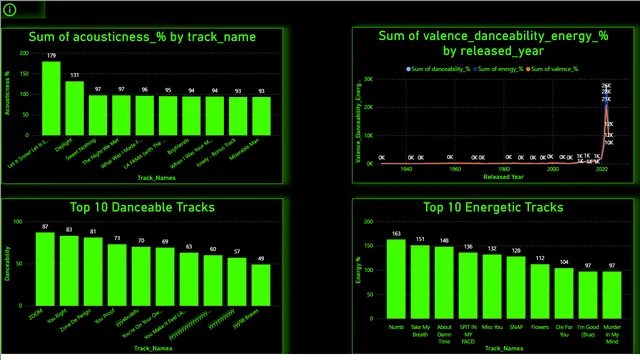Select the lovely - Bonus Track bar
Screen dimensions: 640x360
(x=238, y=116)
